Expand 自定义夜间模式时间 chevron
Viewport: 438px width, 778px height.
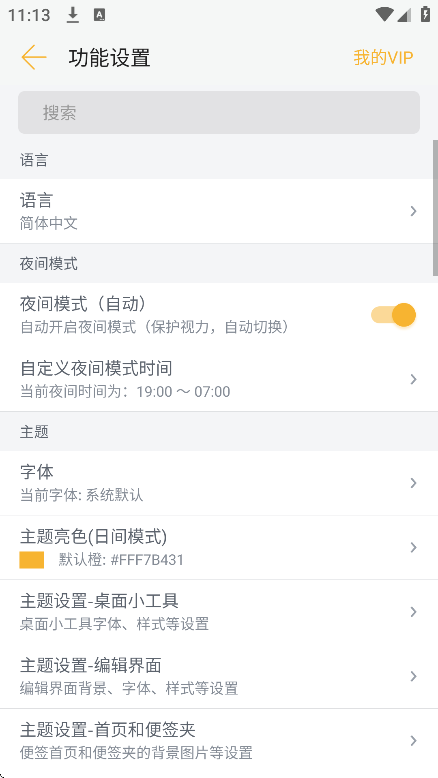[x=413, y=380]
